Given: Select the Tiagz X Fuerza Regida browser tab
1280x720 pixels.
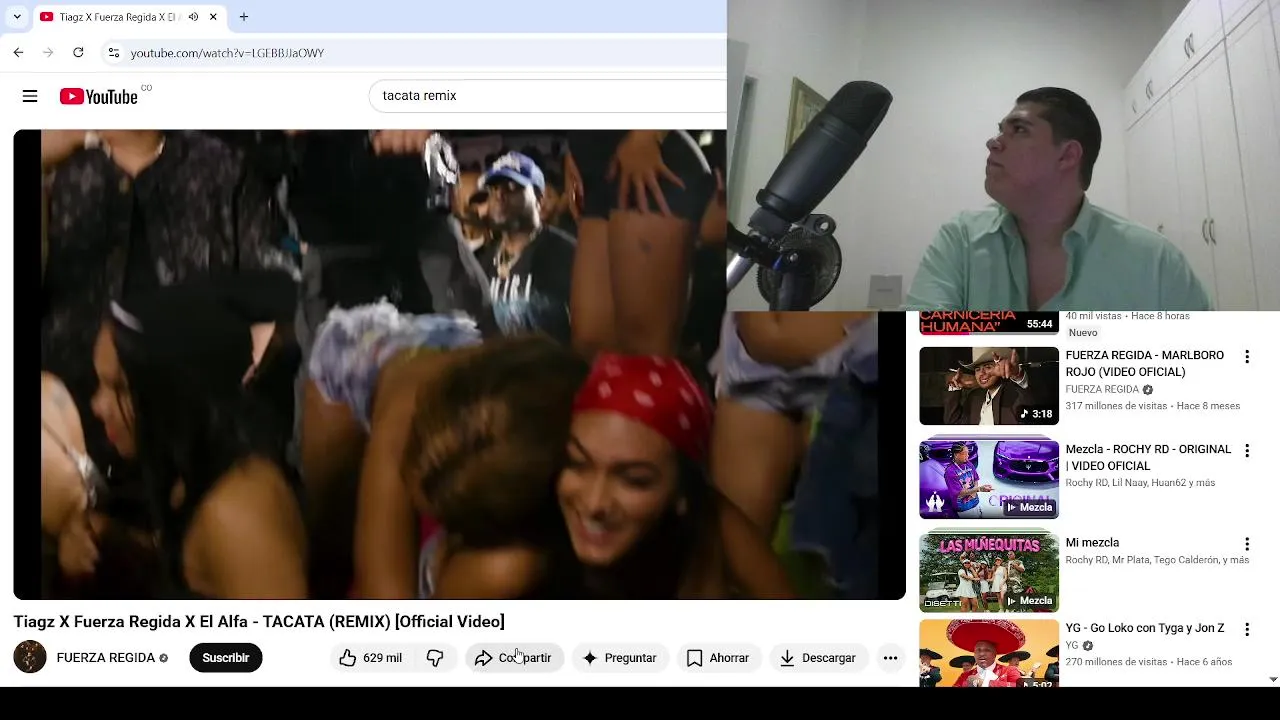Looking at the screenshot, I should pyautogui.click(x=128, y=17).
